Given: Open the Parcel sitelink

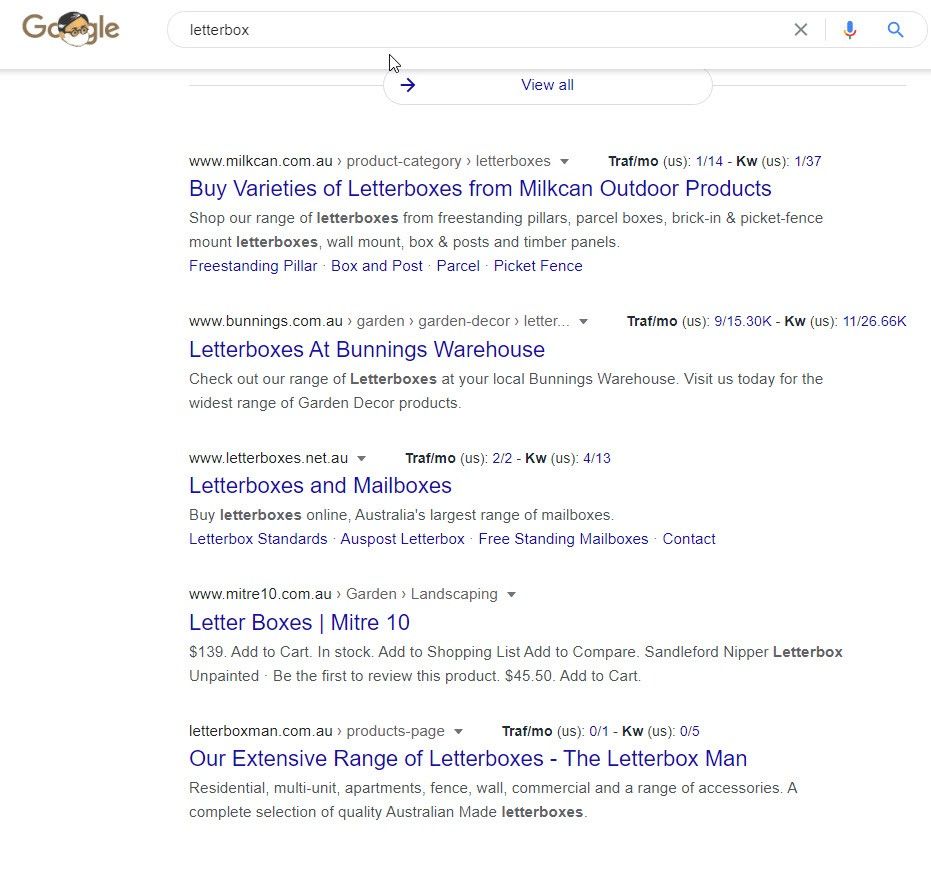Looking at the screenshot, I should pos(458,266).
